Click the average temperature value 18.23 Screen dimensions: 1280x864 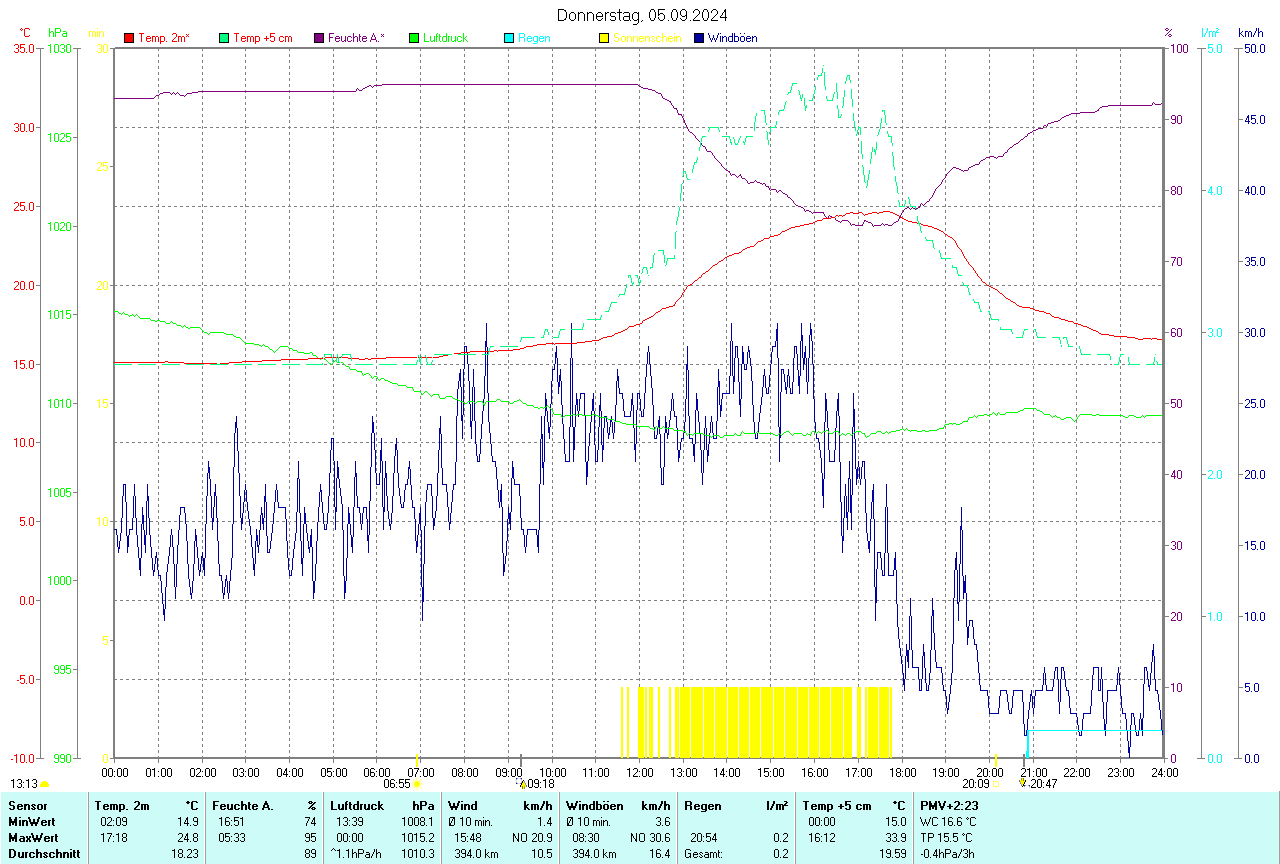pos(186,853)
